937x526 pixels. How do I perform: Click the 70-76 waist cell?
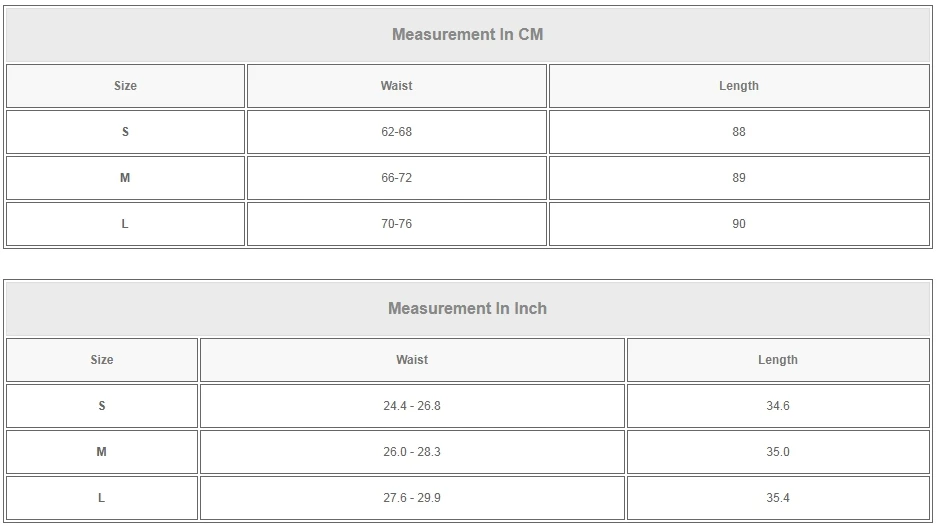[396, 224]
